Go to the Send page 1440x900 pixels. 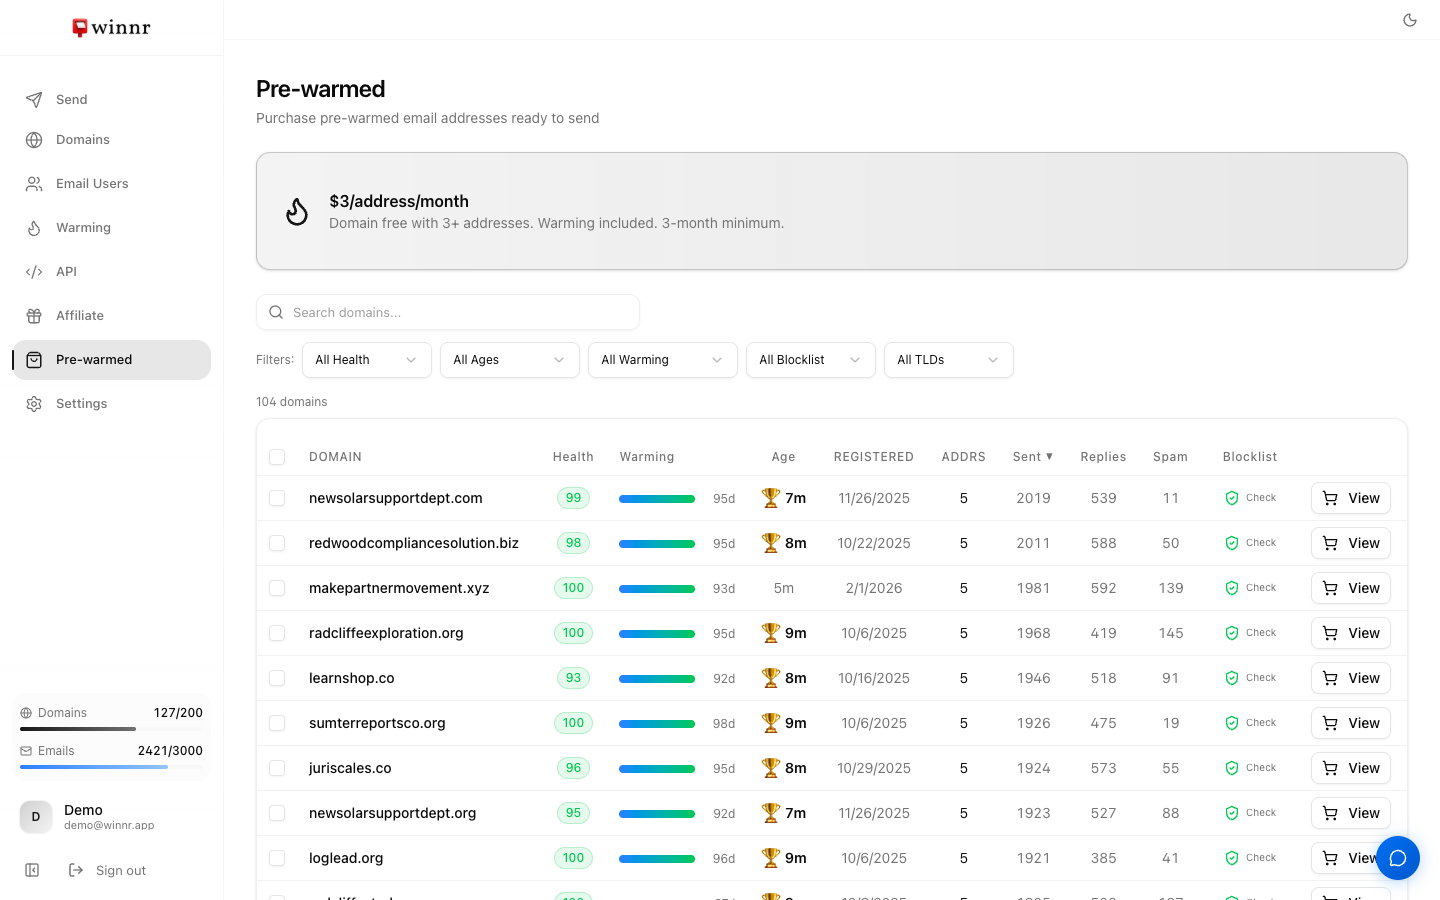coord(111,100)
